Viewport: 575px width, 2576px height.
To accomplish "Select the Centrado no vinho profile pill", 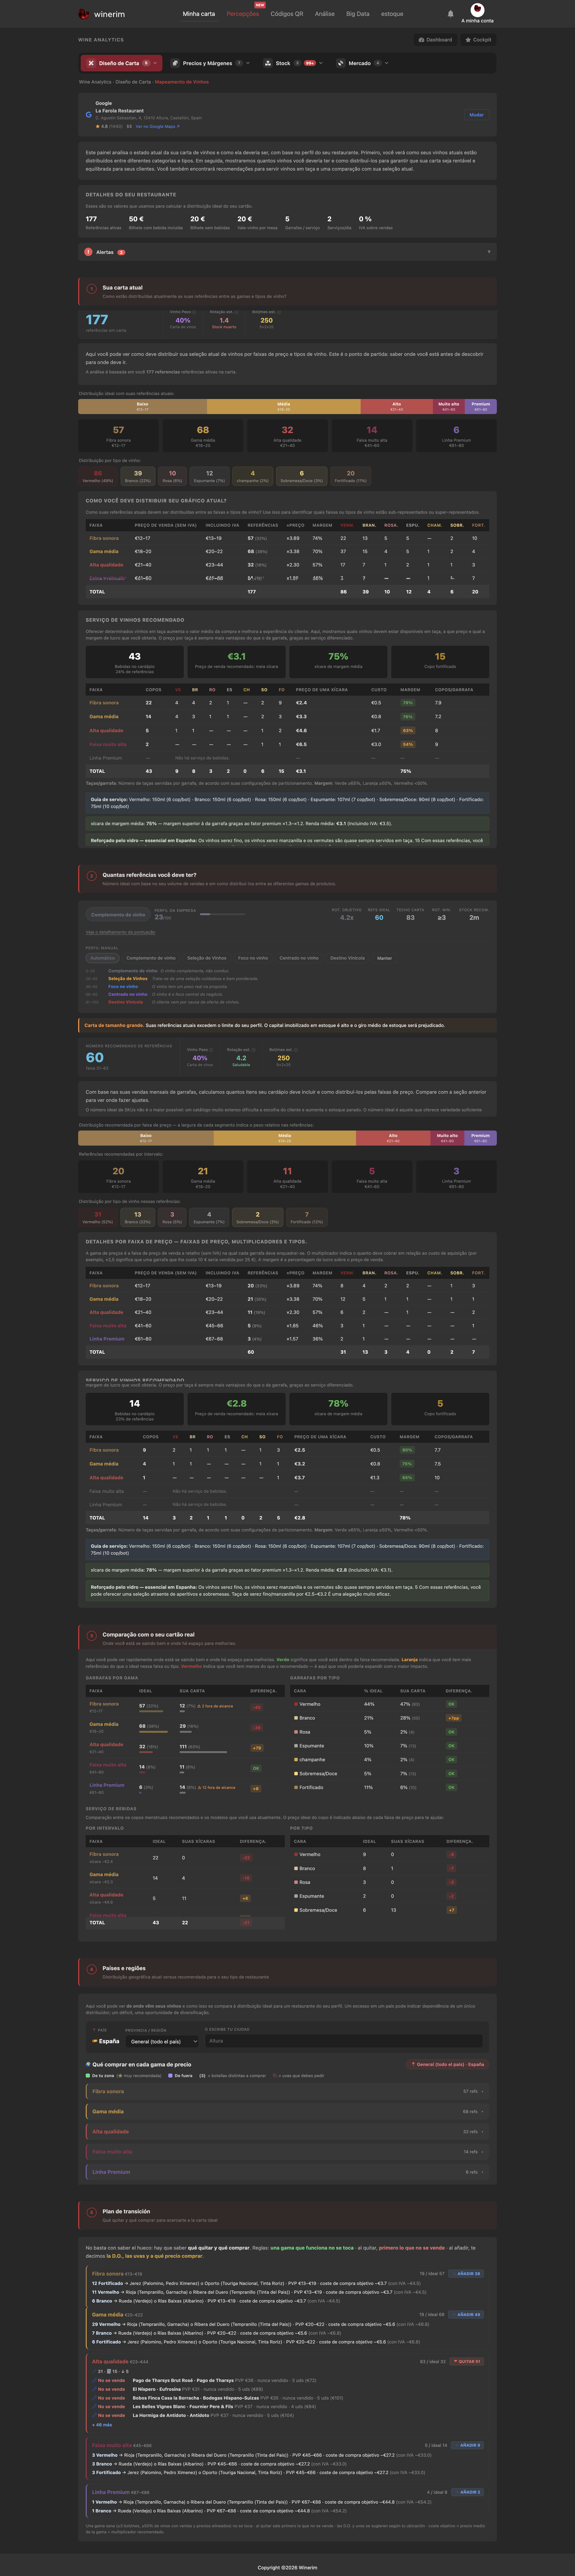I will point(299,958).
